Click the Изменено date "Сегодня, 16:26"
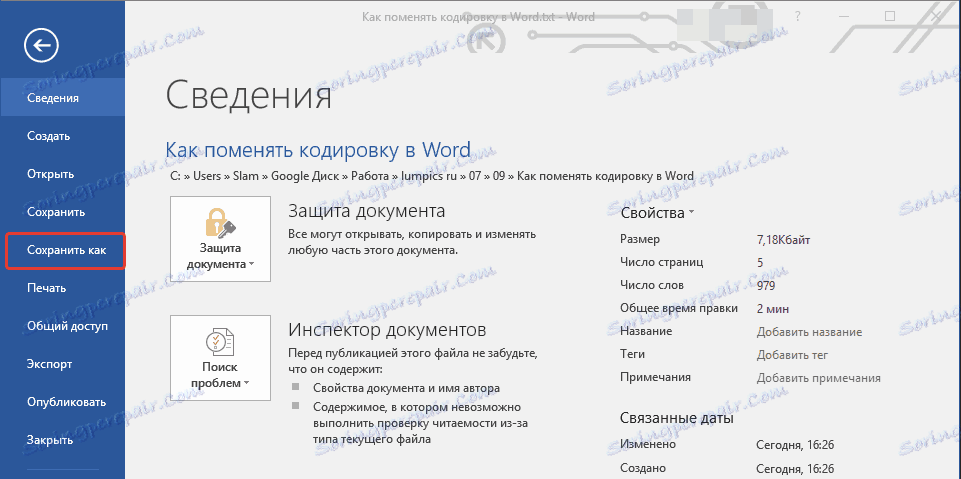Viewport: 961px width, 479px height. click(x=796, y=445)
